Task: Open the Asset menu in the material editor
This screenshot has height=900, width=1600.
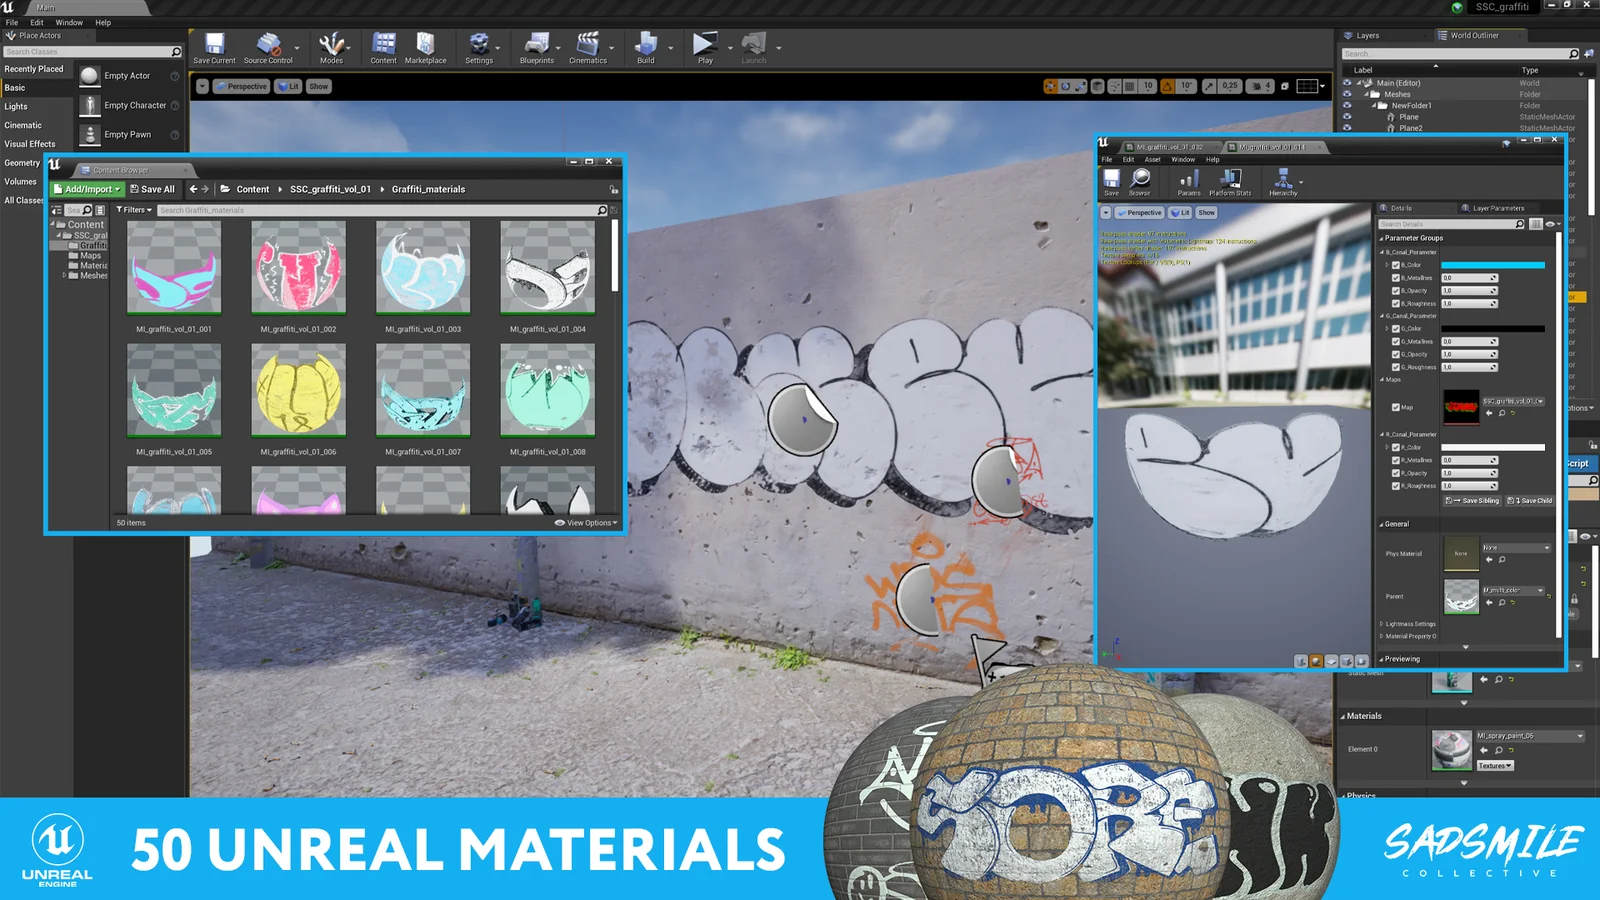Action: (1152, 159)
